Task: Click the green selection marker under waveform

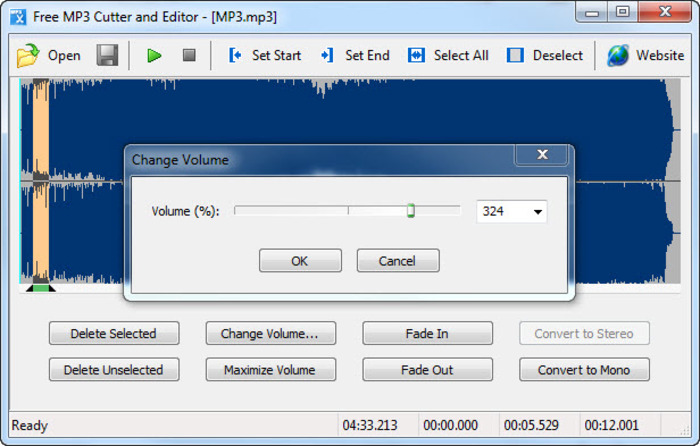Action: (40, 288)
